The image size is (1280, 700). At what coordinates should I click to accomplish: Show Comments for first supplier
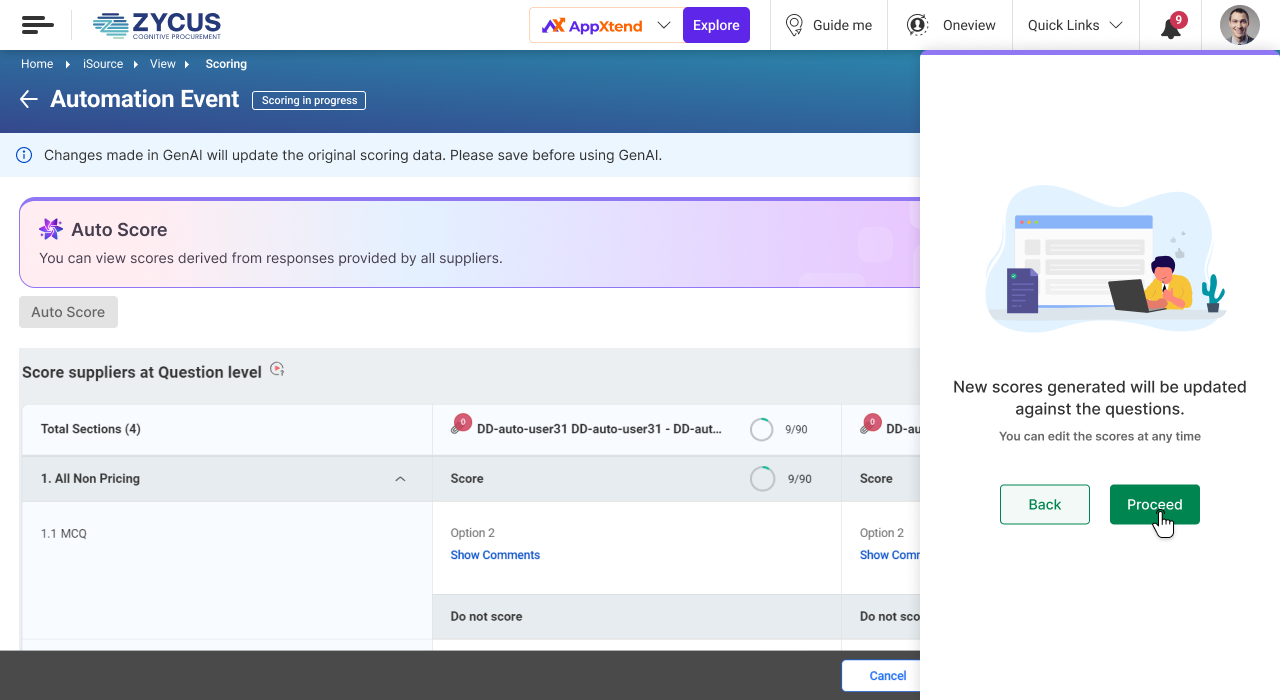click(495, 555)
